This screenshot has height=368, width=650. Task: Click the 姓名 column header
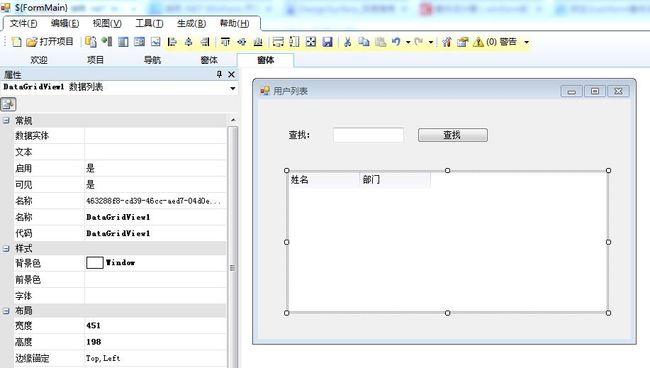(x=323, y=180)
